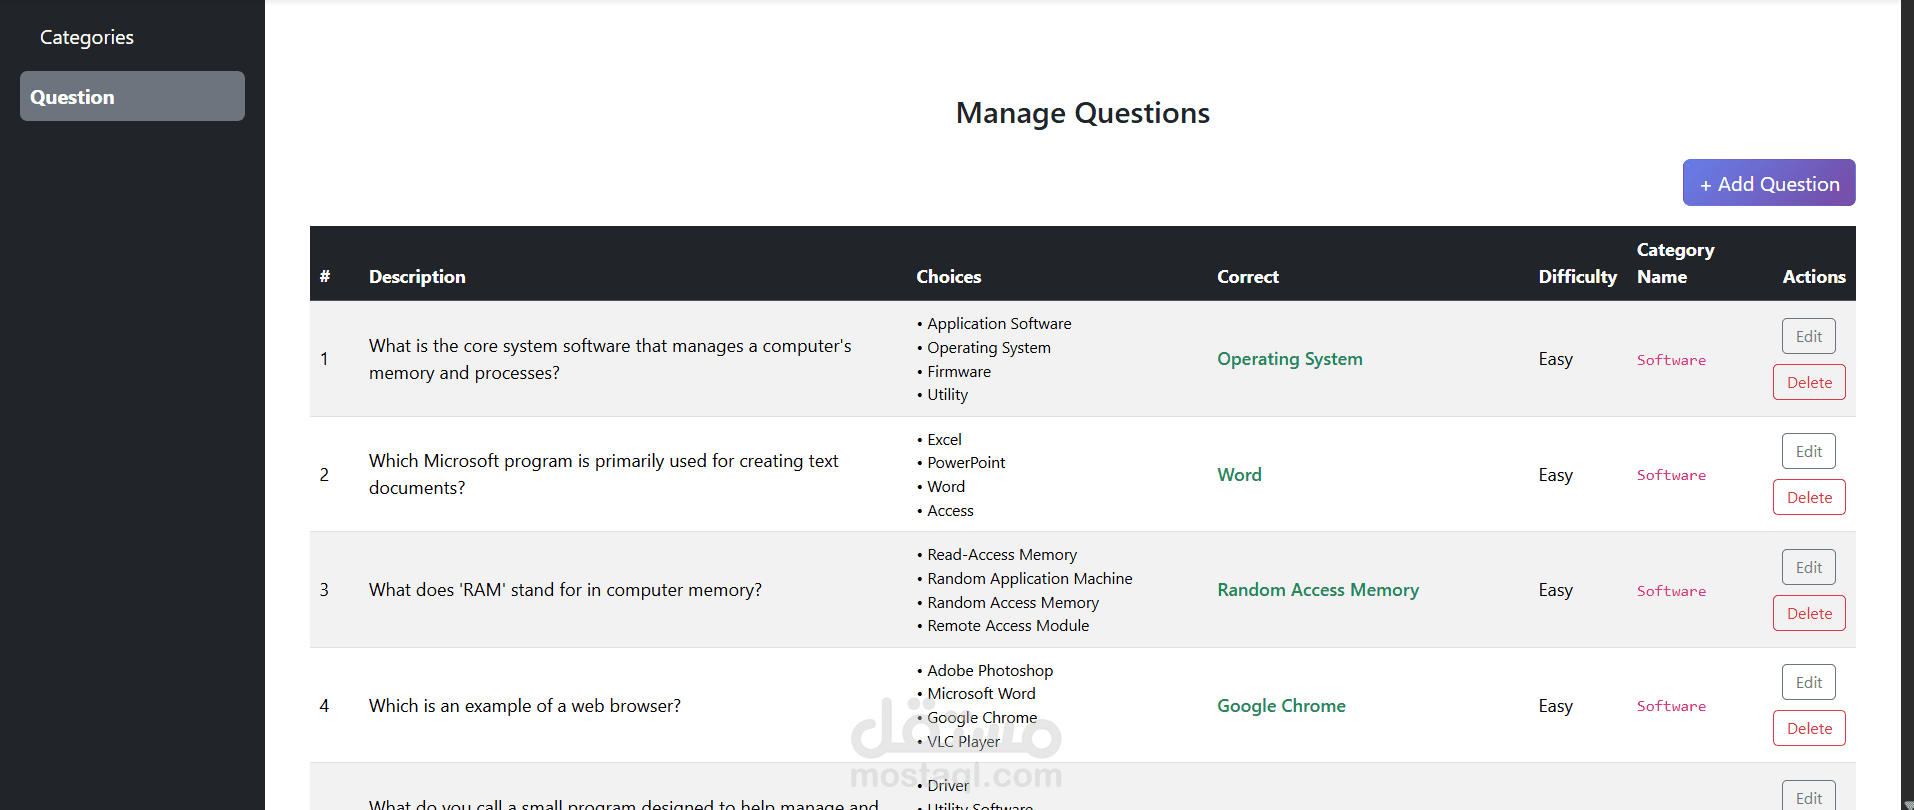
Task: Edit the RAM question row
Action: (x=1809, y=567)
